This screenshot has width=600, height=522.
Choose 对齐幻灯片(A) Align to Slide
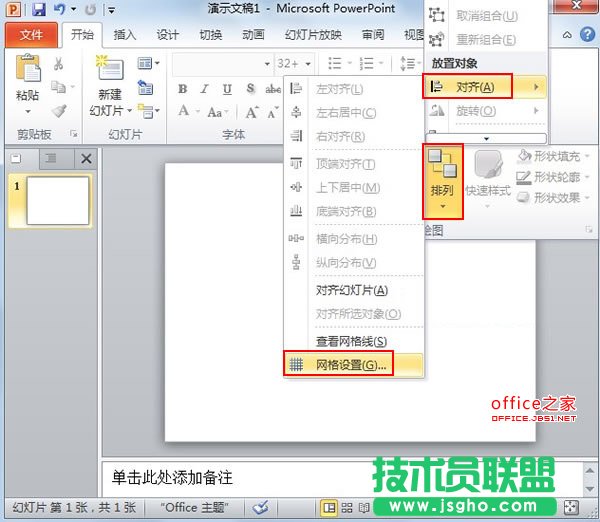(x=353, y=290)
